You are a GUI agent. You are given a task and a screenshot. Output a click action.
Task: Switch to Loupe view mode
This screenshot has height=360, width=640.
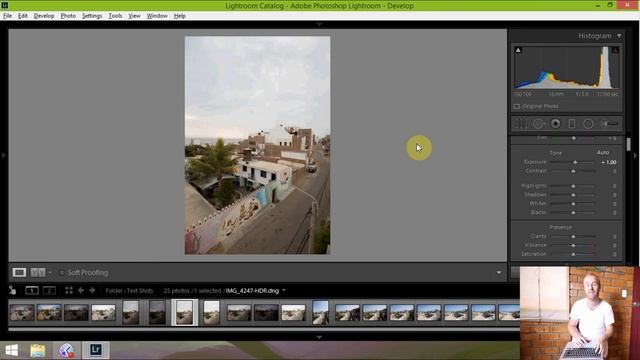pos(19,272)
